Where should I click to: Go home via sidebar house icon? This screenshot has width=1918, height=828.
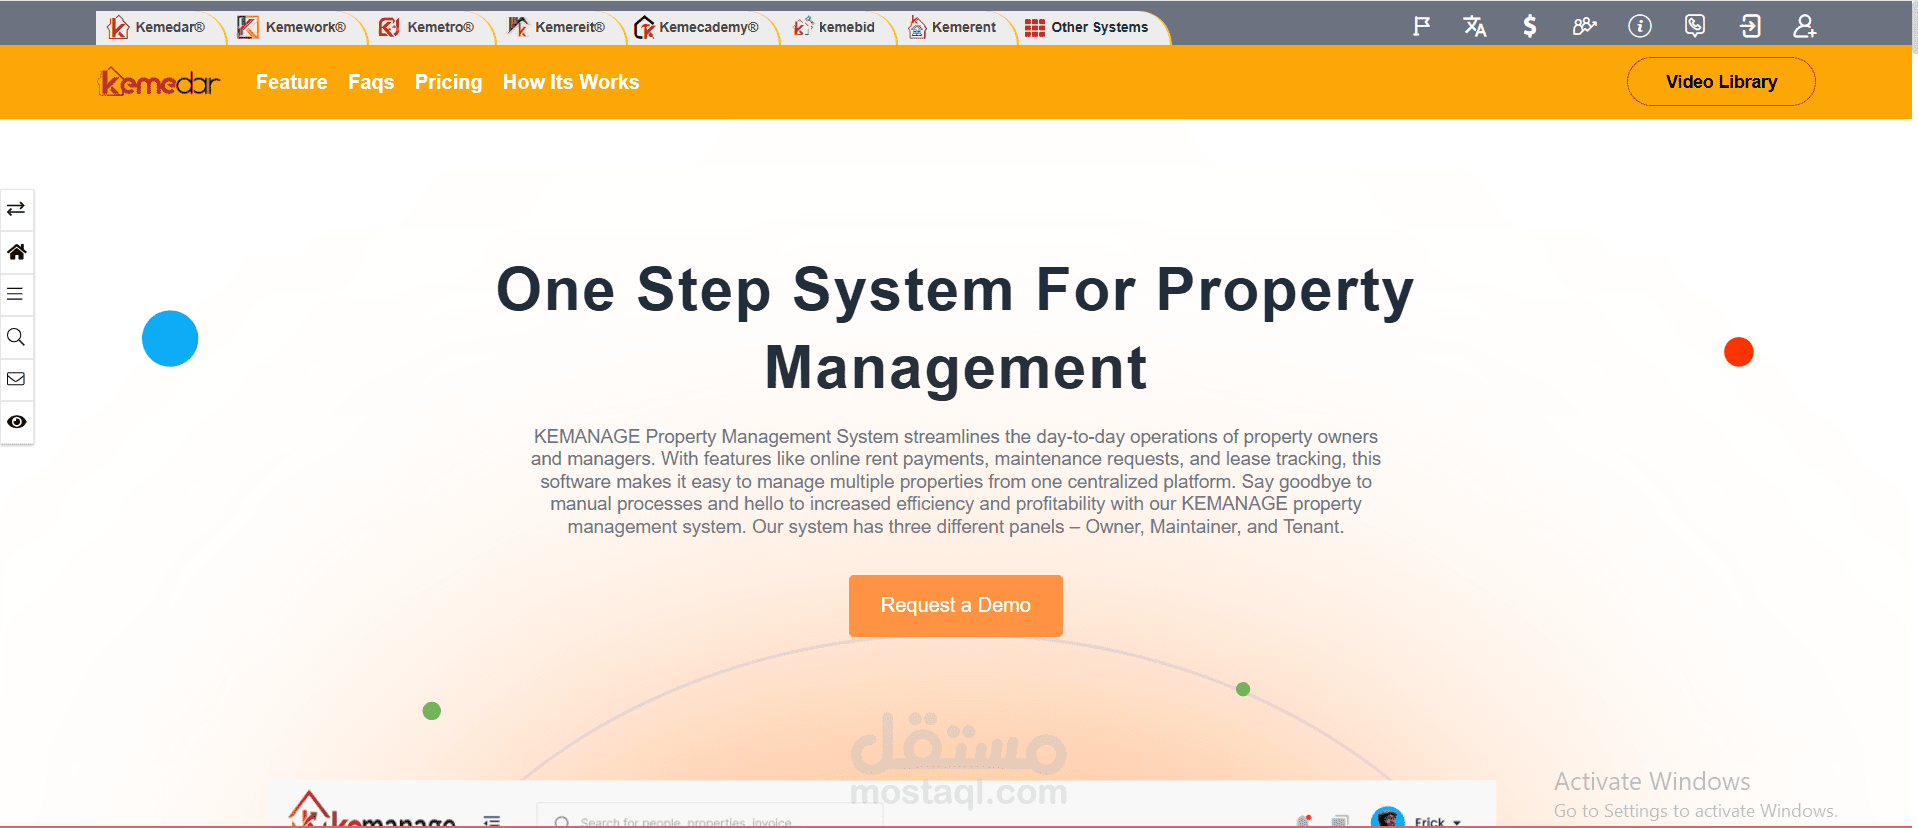[x=16, y=252]
